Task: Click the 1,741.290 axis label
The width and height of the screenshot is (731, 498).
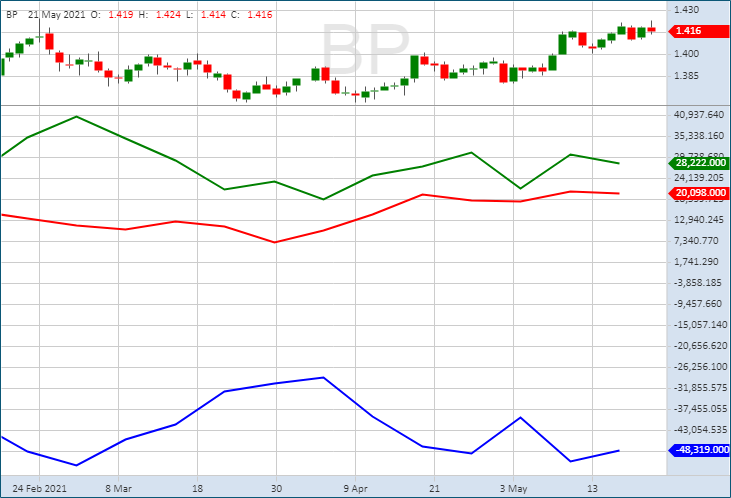Action: (x=696, y=262)
